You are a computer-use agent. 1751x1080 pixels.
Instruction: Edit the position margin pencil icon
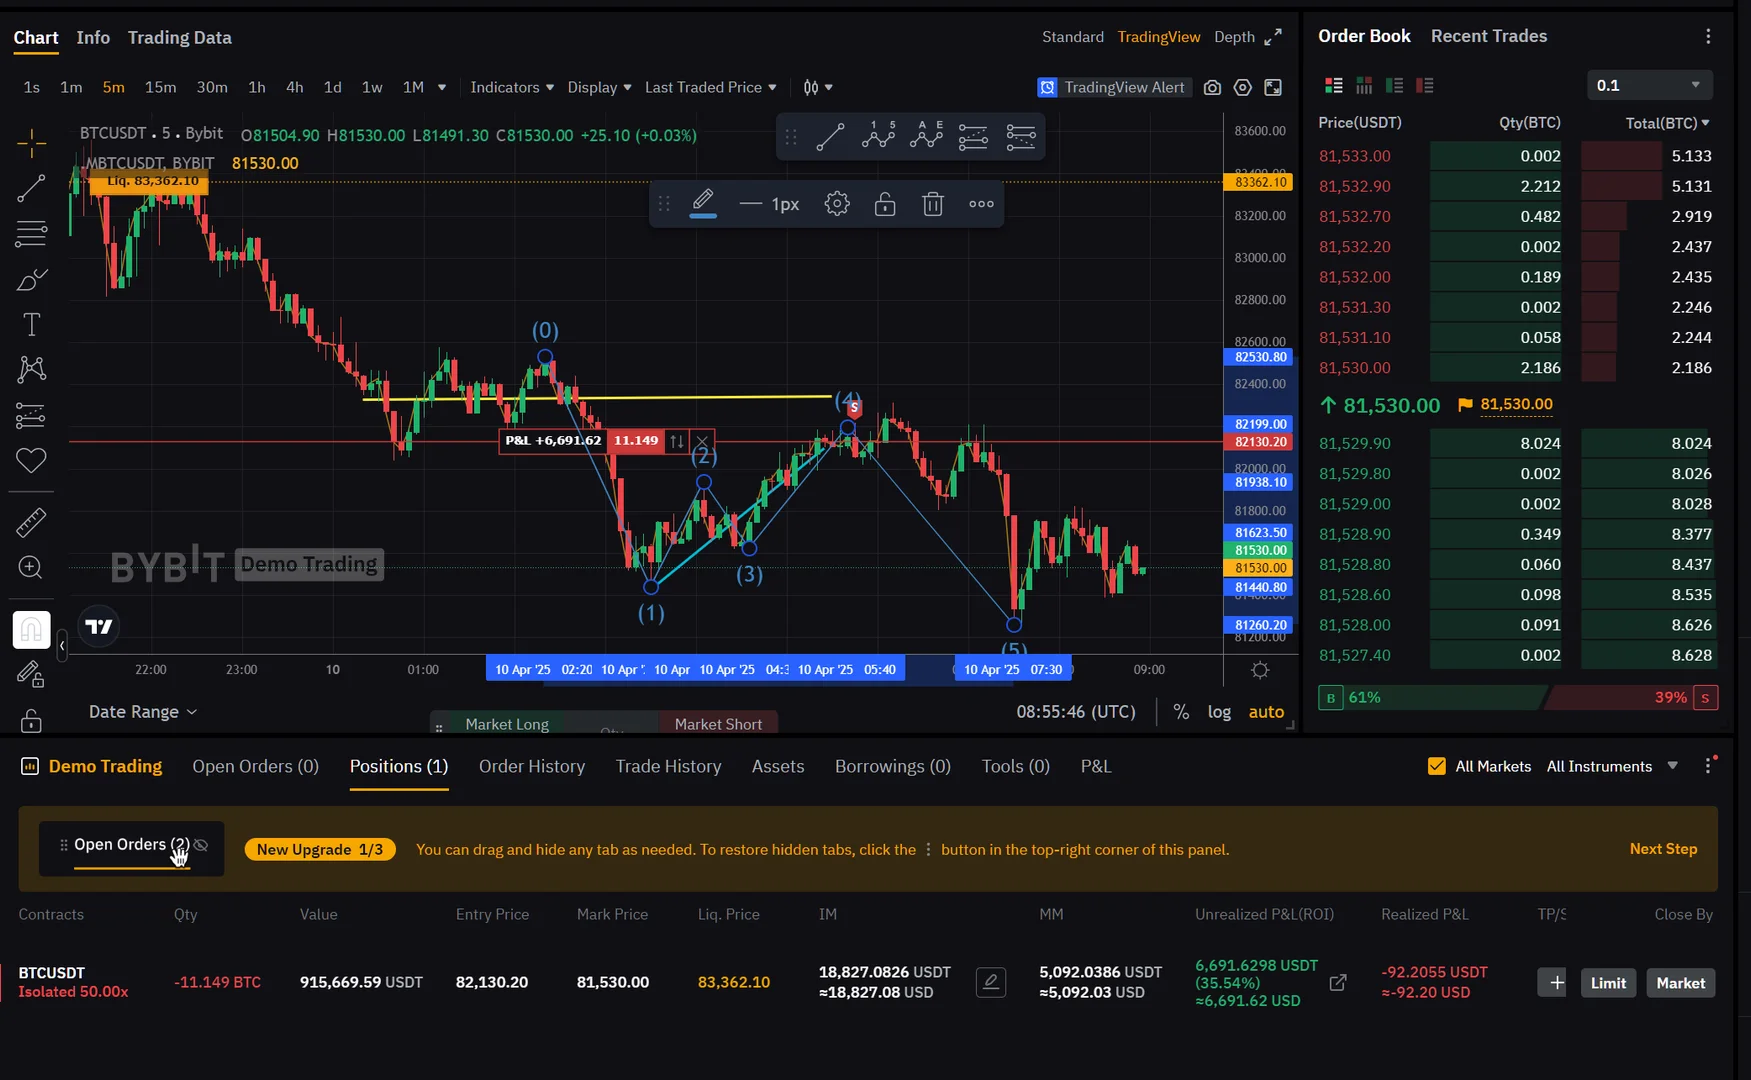click(x=991, y=982)
